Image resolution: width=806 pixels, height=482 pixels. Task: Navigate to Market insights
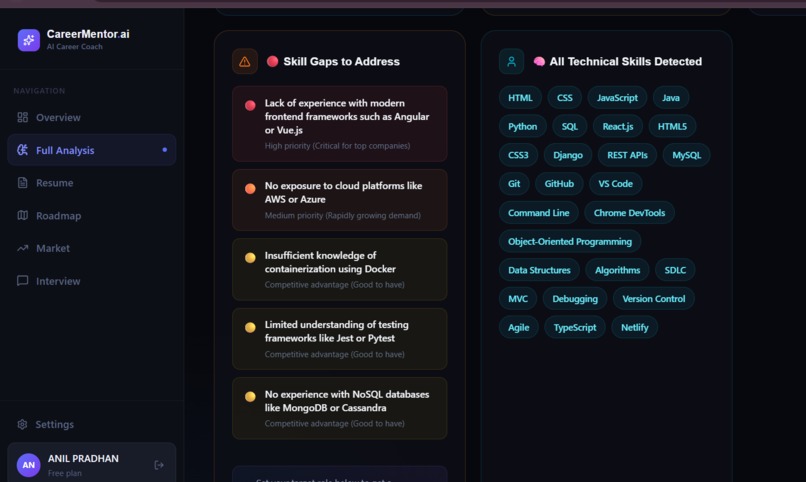pyautogui.click(x=91, y=248)
